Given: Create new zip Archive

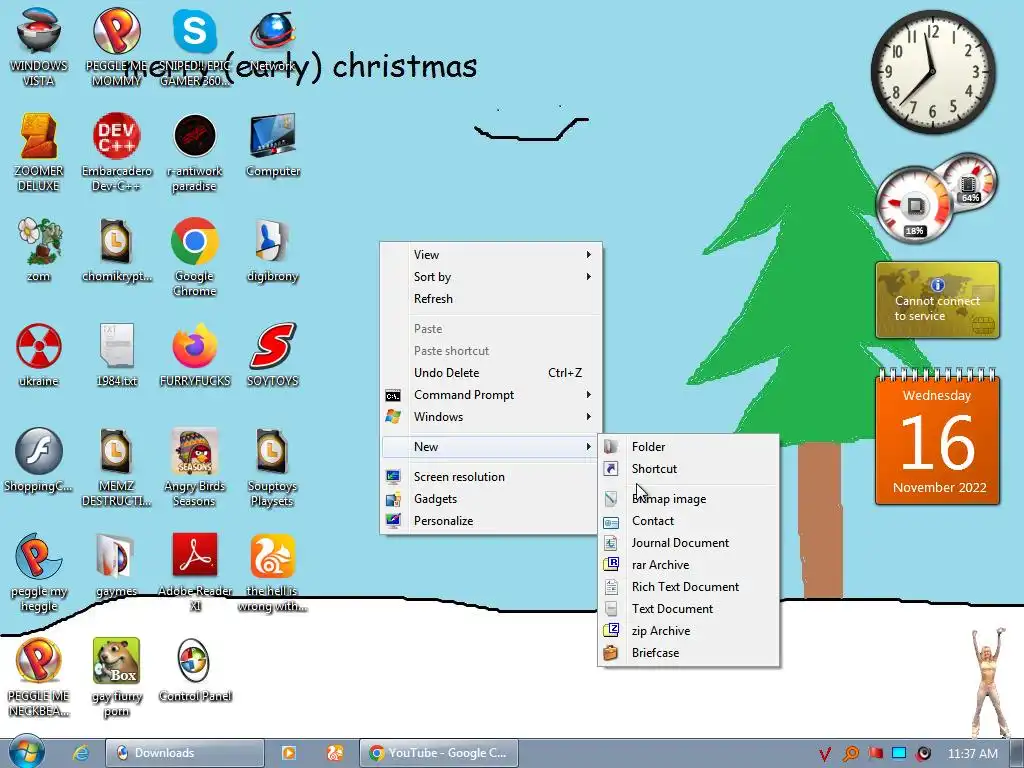Looking at the screenshot, I should pyautogui.click(x=688, y=631).
